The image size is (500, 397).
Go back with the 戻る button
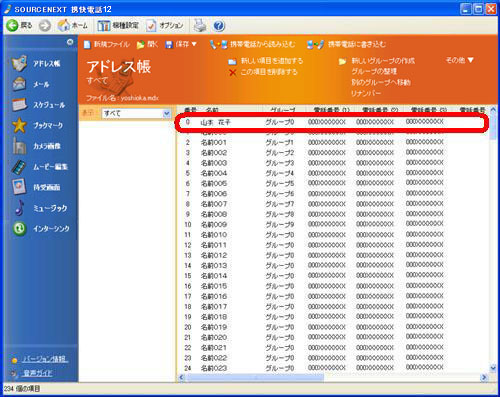click(19, 25)
